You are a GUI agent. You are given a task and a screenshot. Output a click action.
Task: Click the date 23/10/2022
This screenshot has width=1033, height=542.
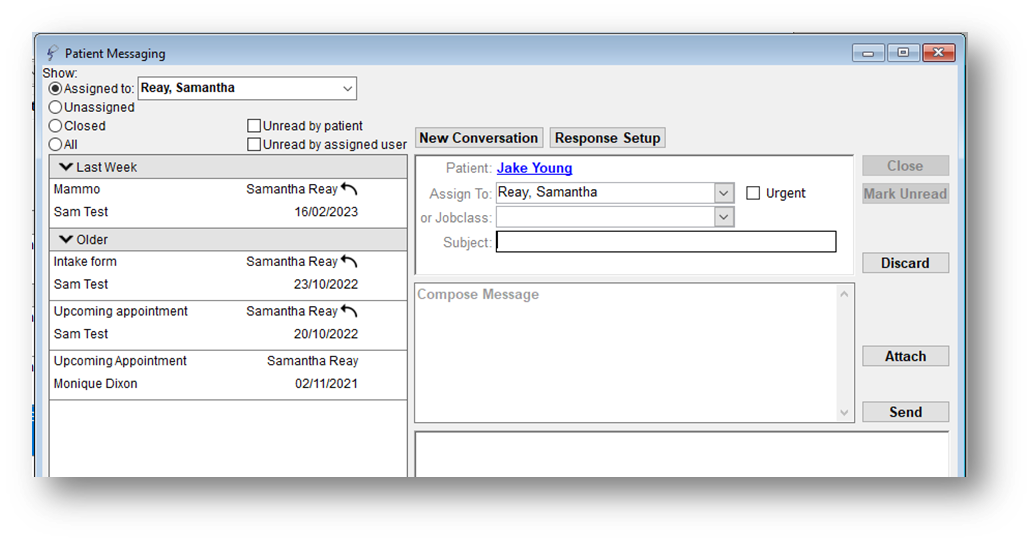[x=326, y=285]
